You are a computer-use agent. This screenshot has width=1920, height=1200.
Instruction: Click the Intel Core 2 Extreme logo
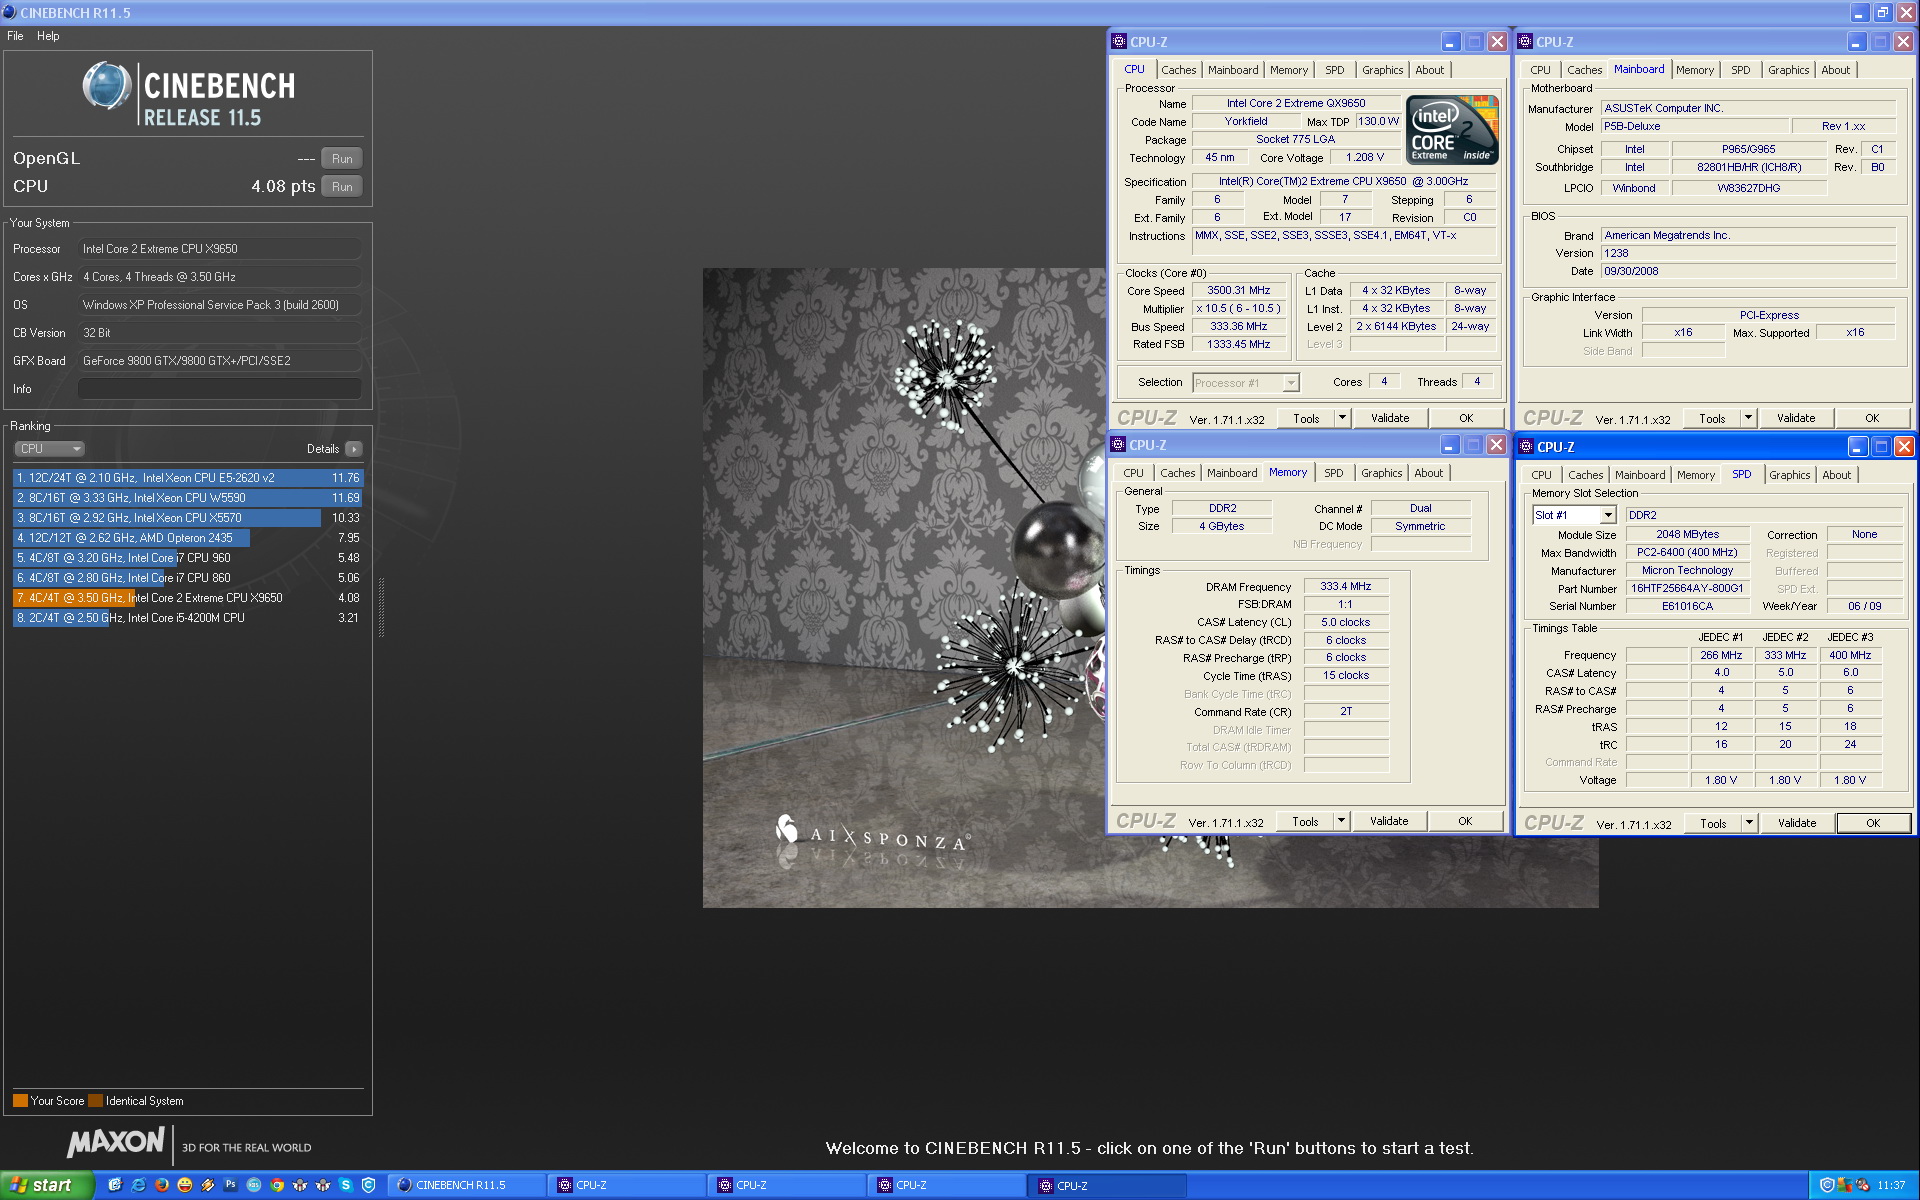[1451, 130]
